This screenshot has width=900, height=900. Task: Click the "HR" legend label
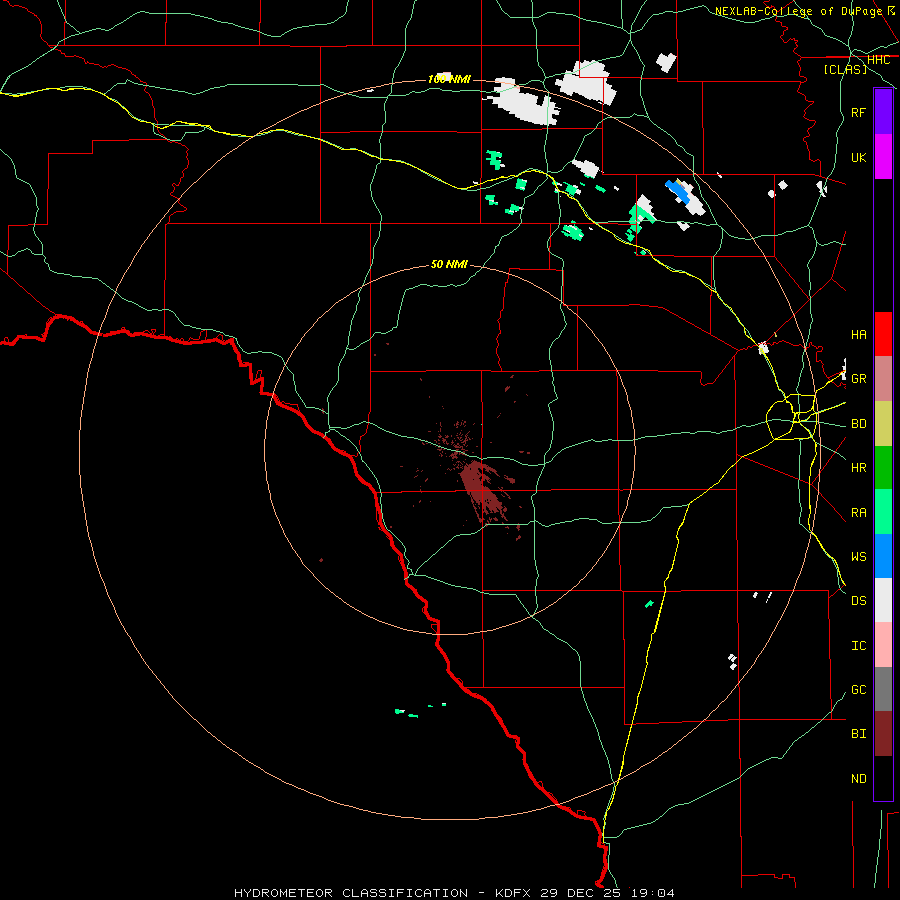[x=859, y=468]
